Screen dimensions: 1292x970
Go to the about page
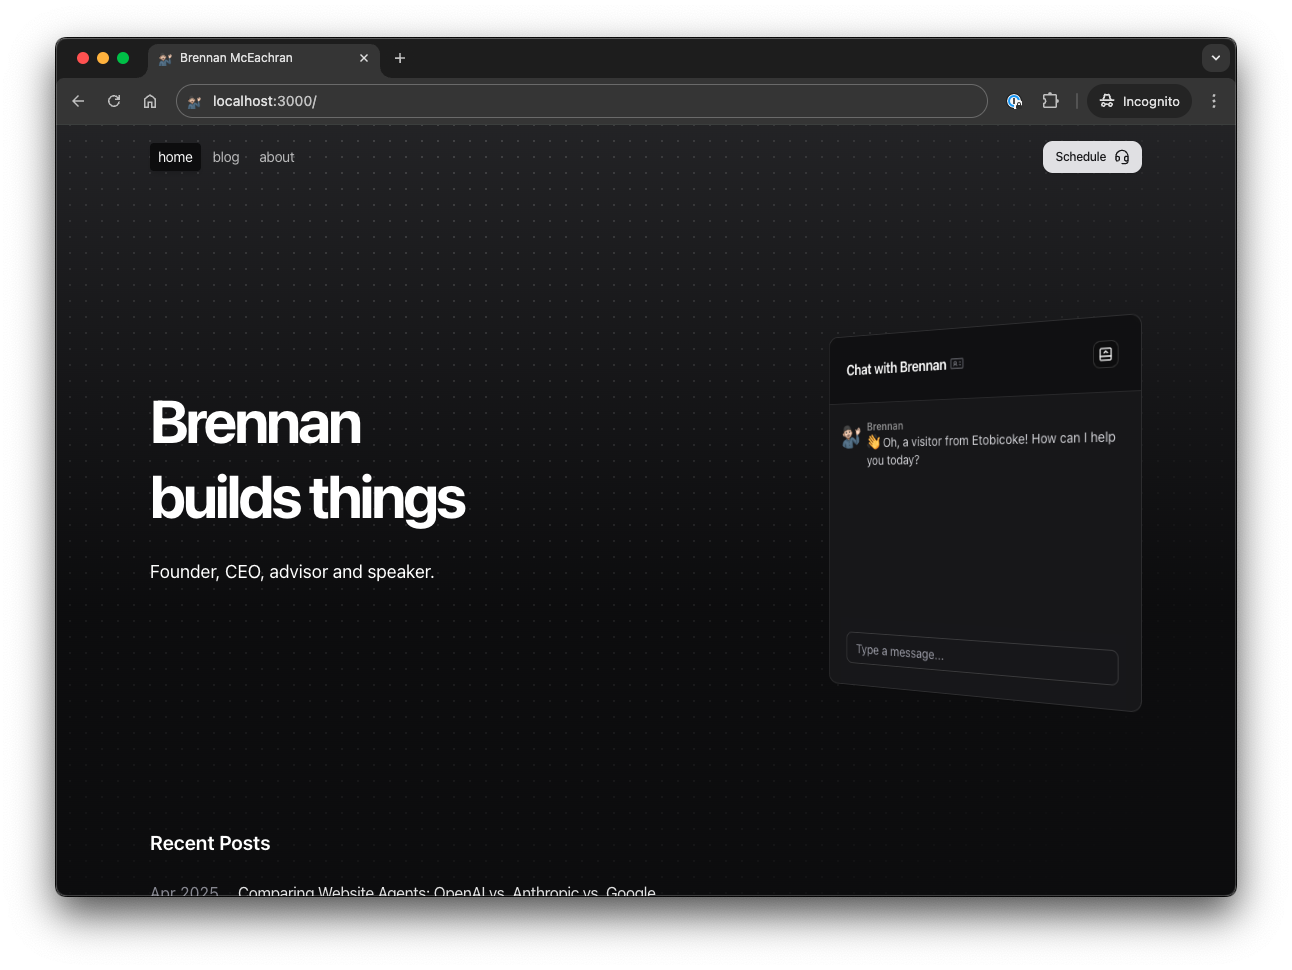point(277,157)
